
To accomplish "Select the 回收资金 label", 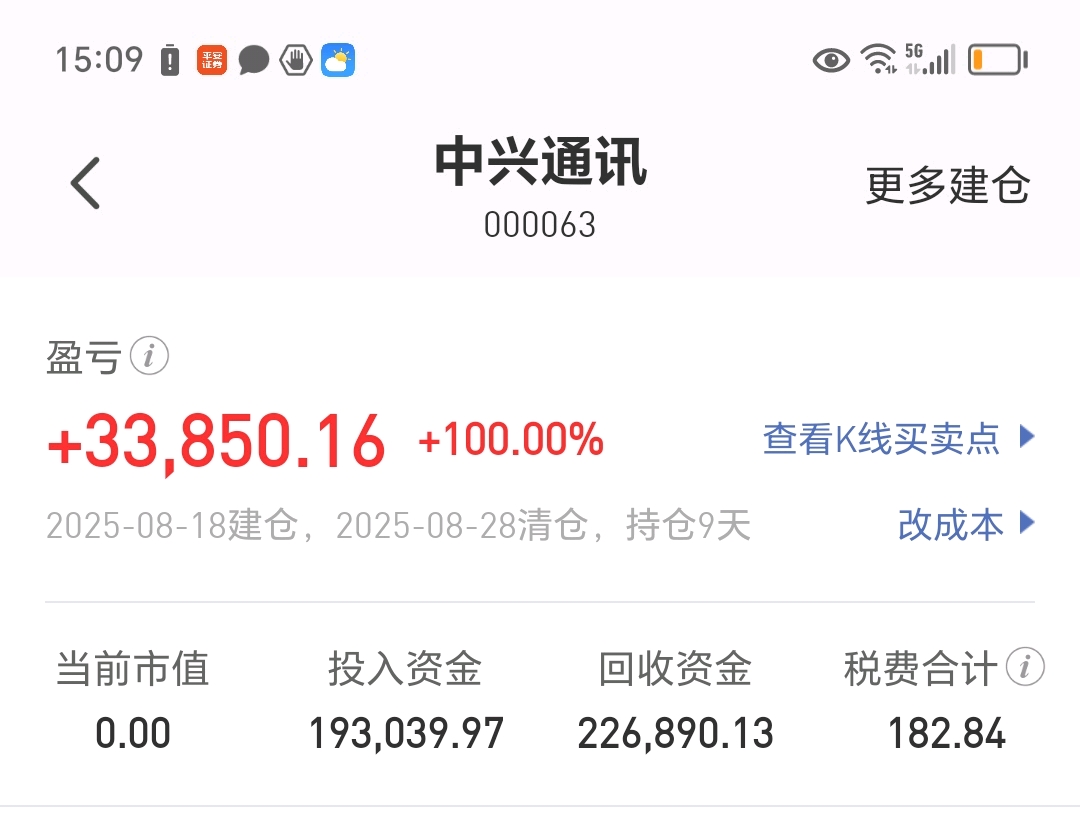I will pyautogui.click(x=675, y=668).
